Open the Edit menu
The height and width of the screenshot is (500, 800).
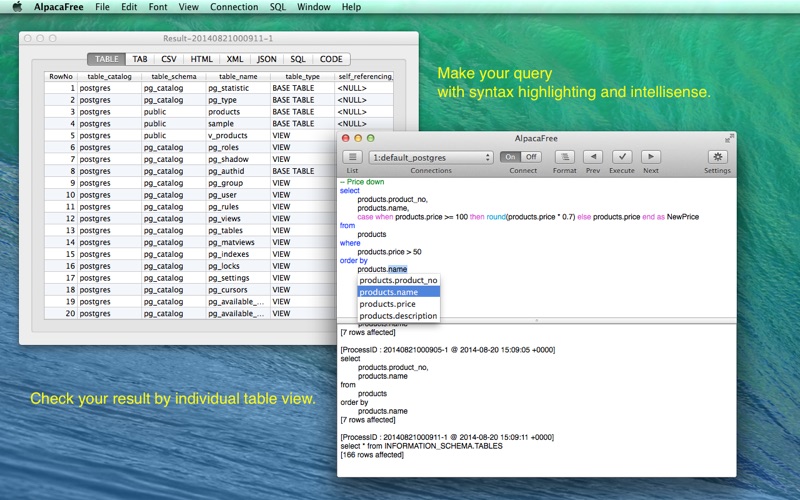(x=129, y=7)
